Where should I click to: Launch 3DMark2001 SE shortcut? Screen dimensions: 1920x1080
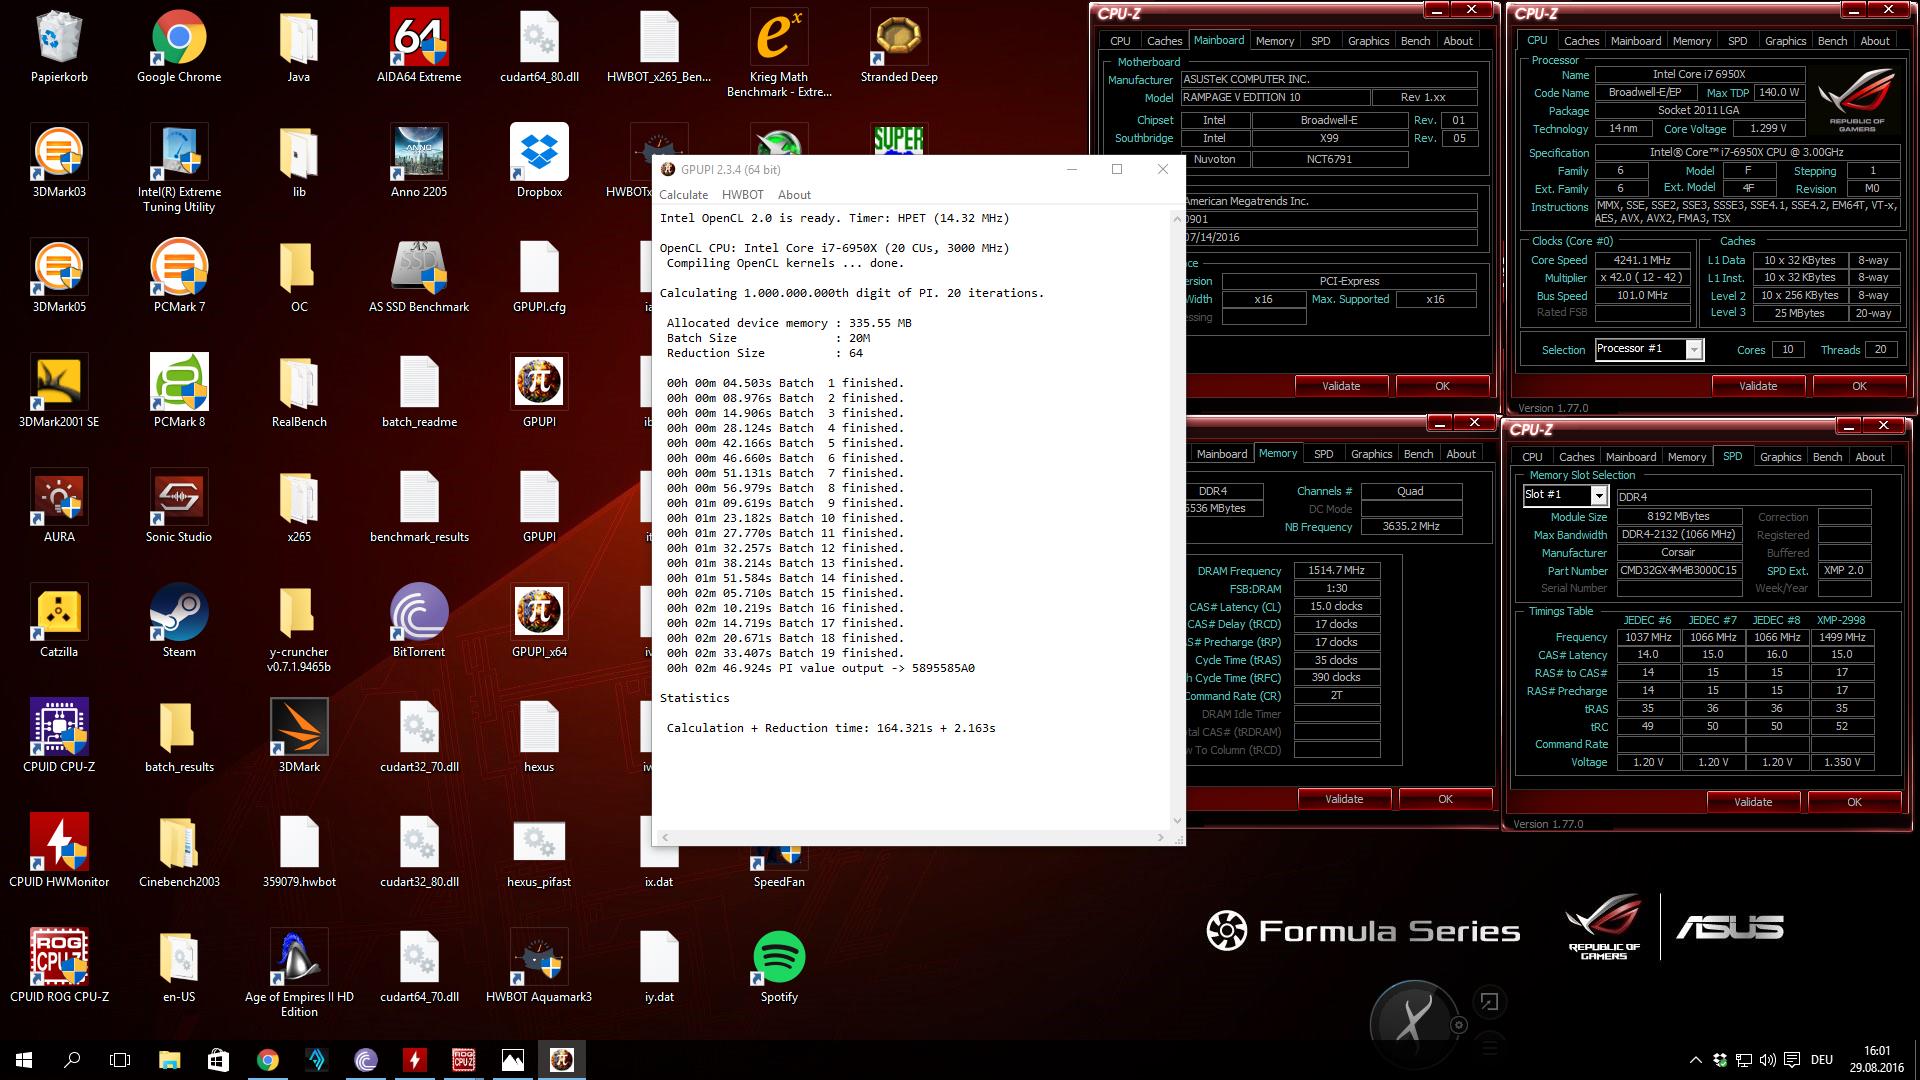click(59, 392)
